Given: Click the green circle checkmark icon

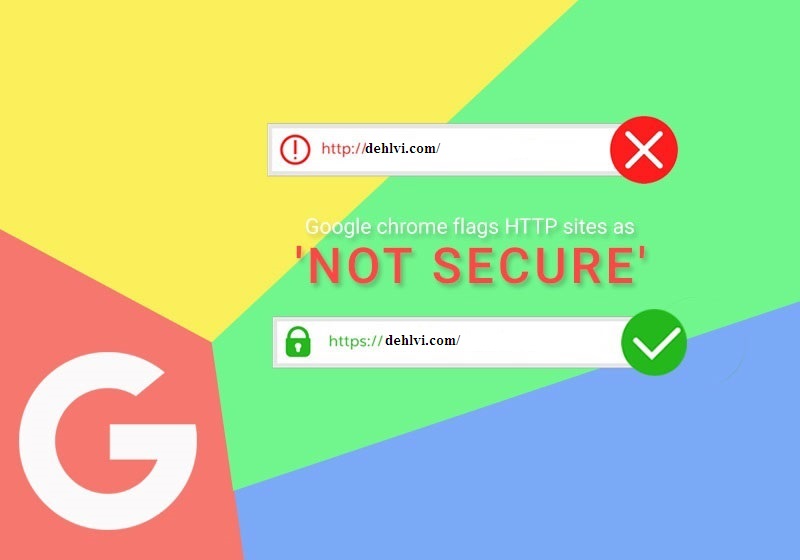Looking at the screenshot, I should [654, 342].
